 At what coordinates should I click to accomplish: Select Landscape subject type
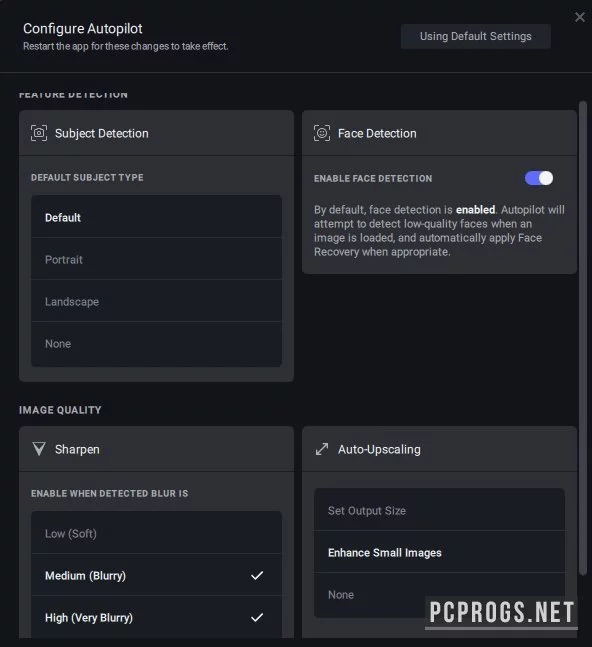[x=156, y=301]
